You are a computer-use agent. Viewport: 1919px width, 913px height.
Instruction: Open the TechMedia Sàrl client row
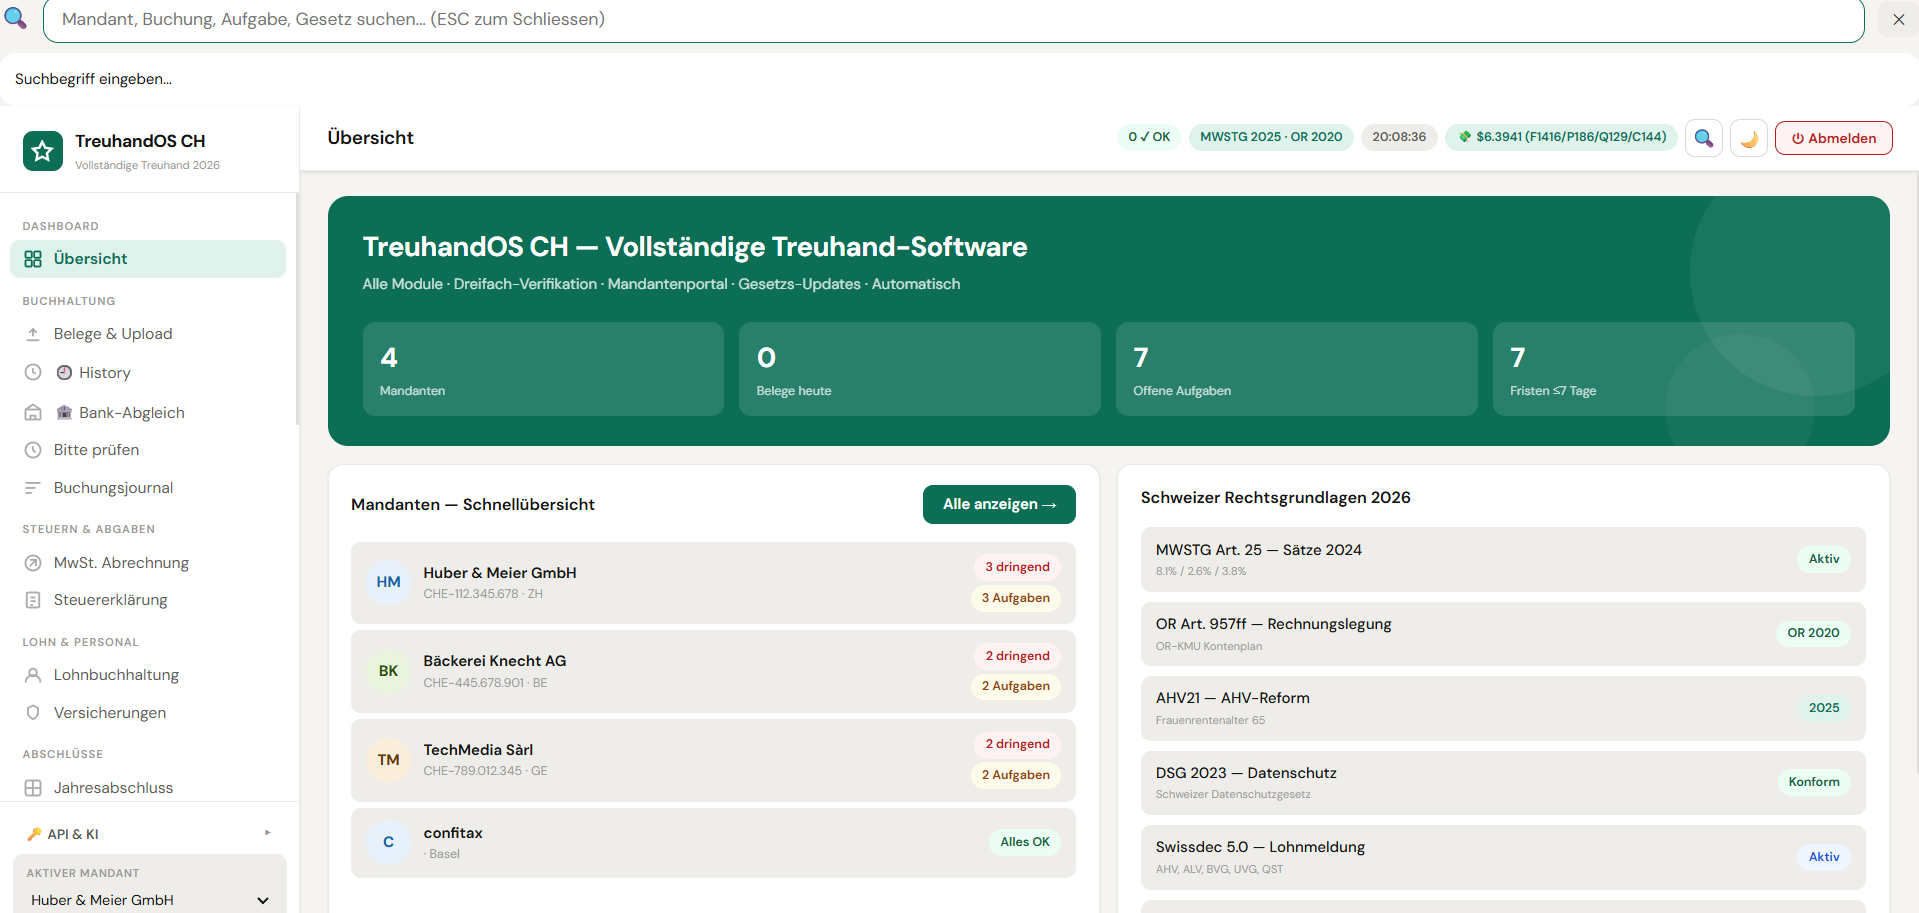point(713,760)
